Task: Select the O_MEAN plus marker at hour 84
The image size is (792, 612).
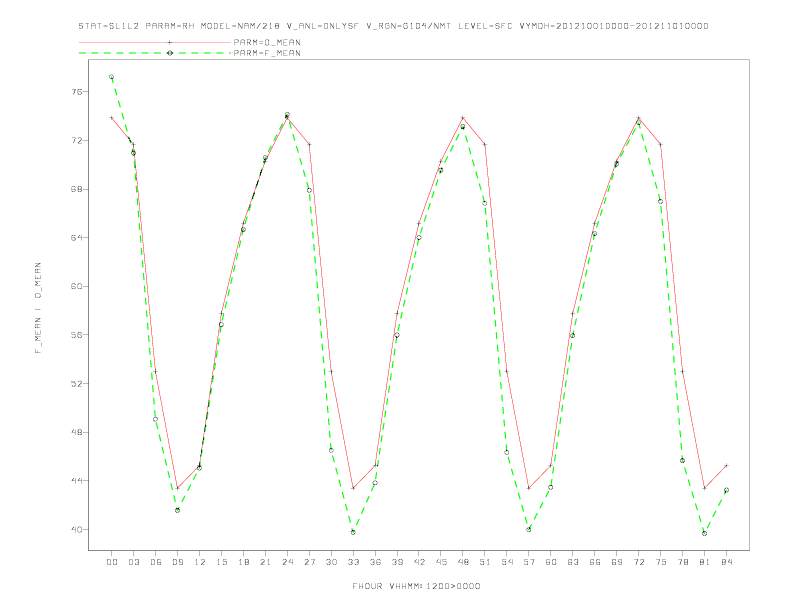Action: 726,466
